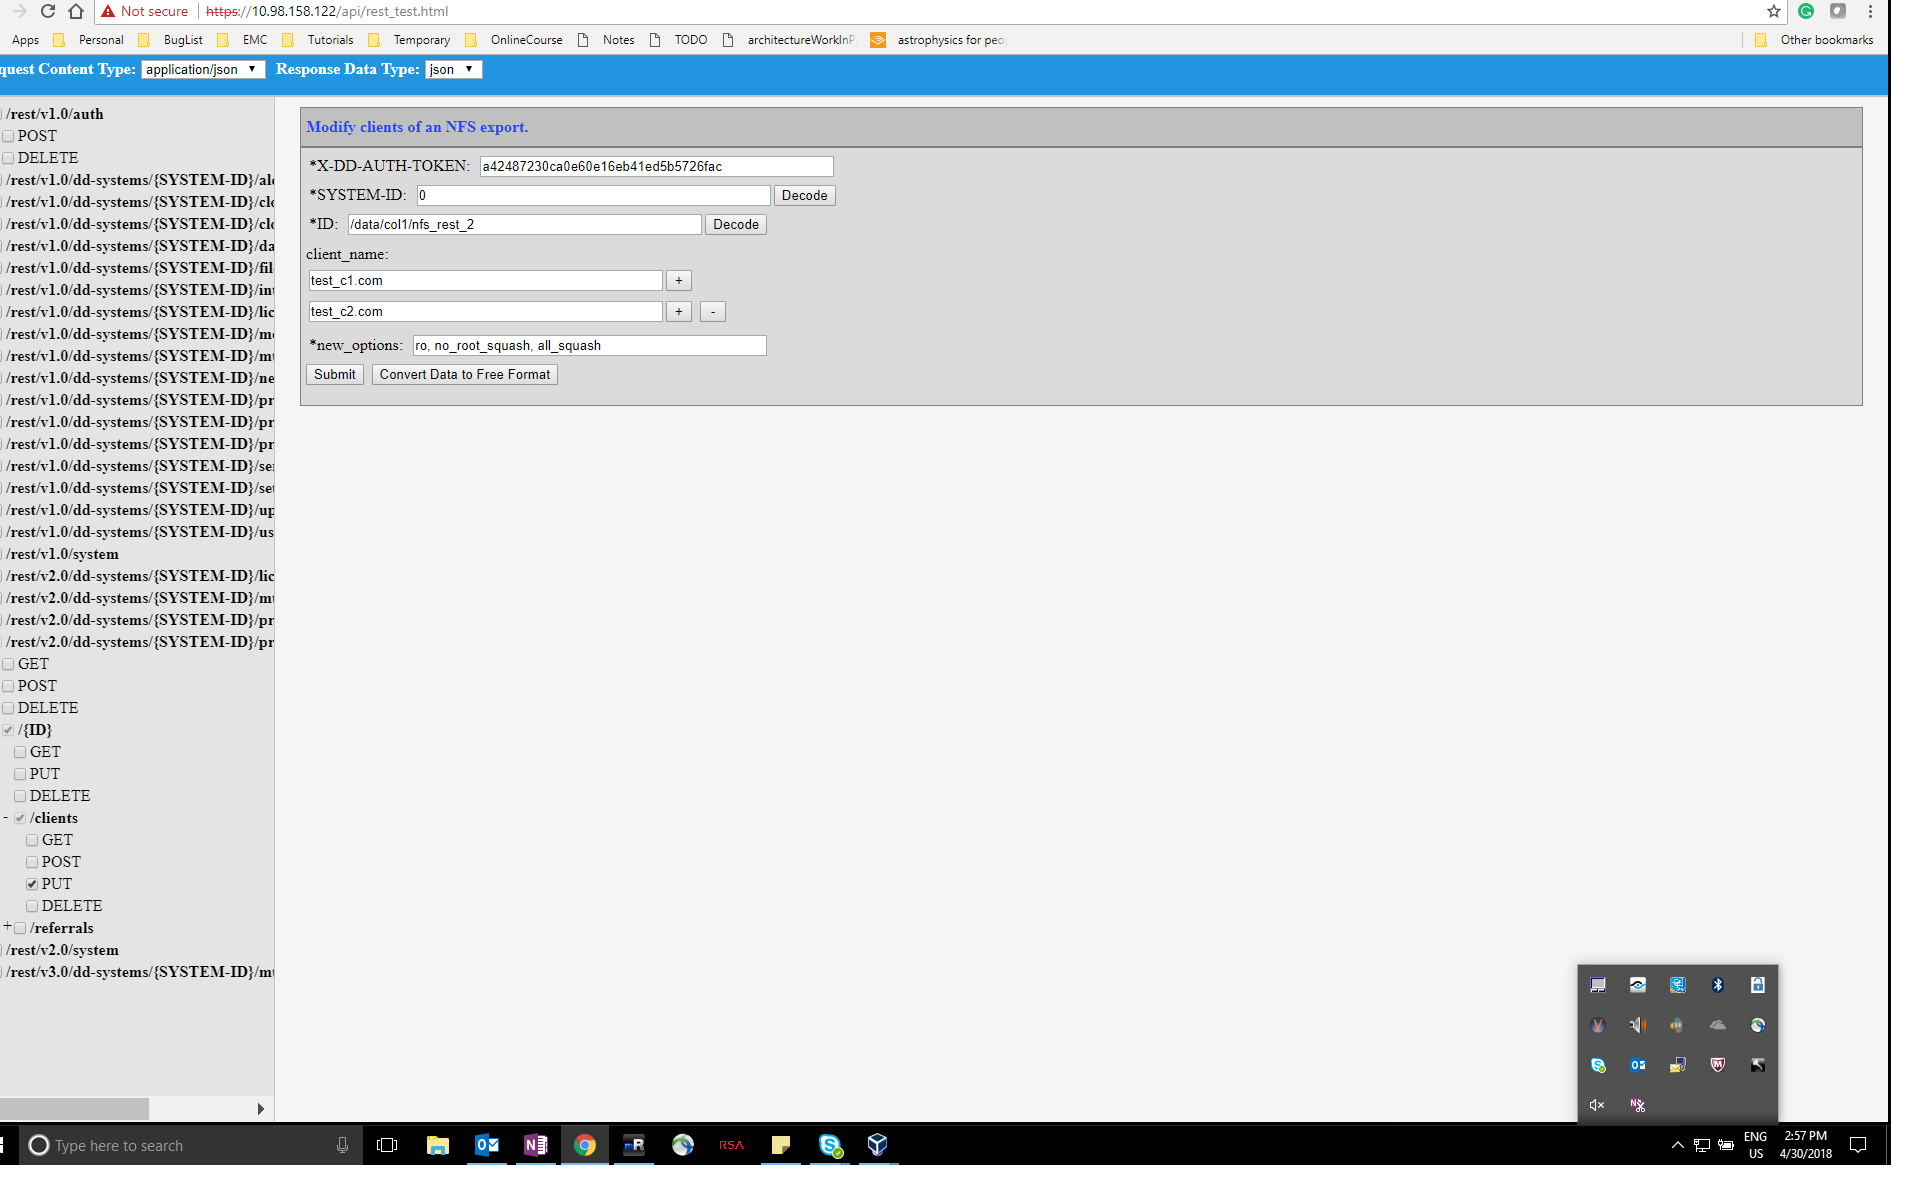
Task: Switch to Chrome in the taskbar
Action: coord(585,1145)
